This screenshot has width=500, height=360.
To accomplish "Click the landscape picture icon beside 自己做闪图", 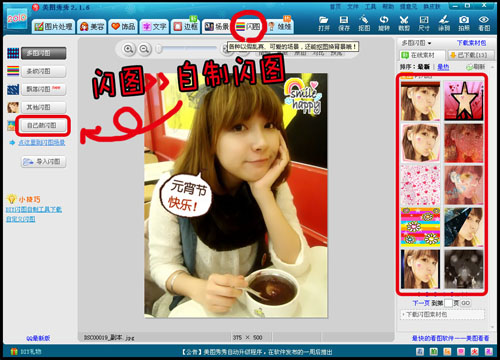I will 11,126.
